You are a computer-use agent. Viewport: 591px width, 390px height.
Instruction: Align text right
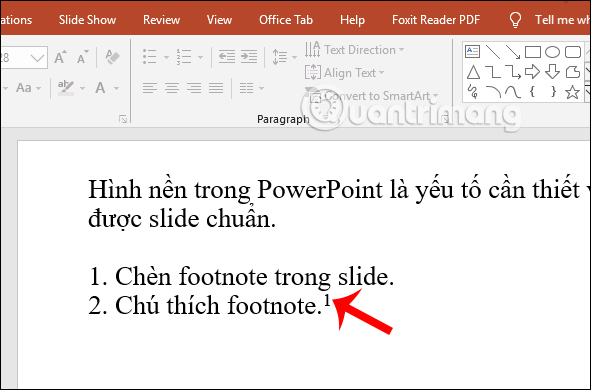tap(194, 88)
